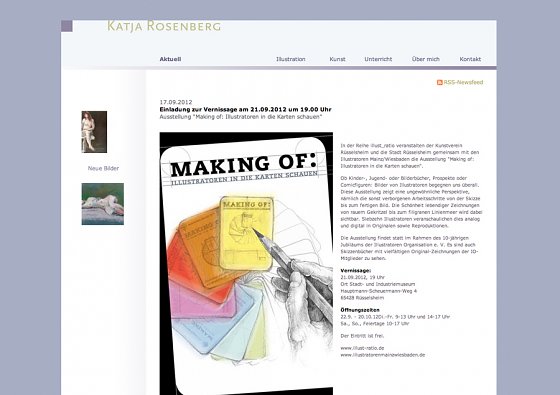The height and width of the screenshot is (395, 560).
Task: Open the Illustration menu item
Action: pos(291,59)
